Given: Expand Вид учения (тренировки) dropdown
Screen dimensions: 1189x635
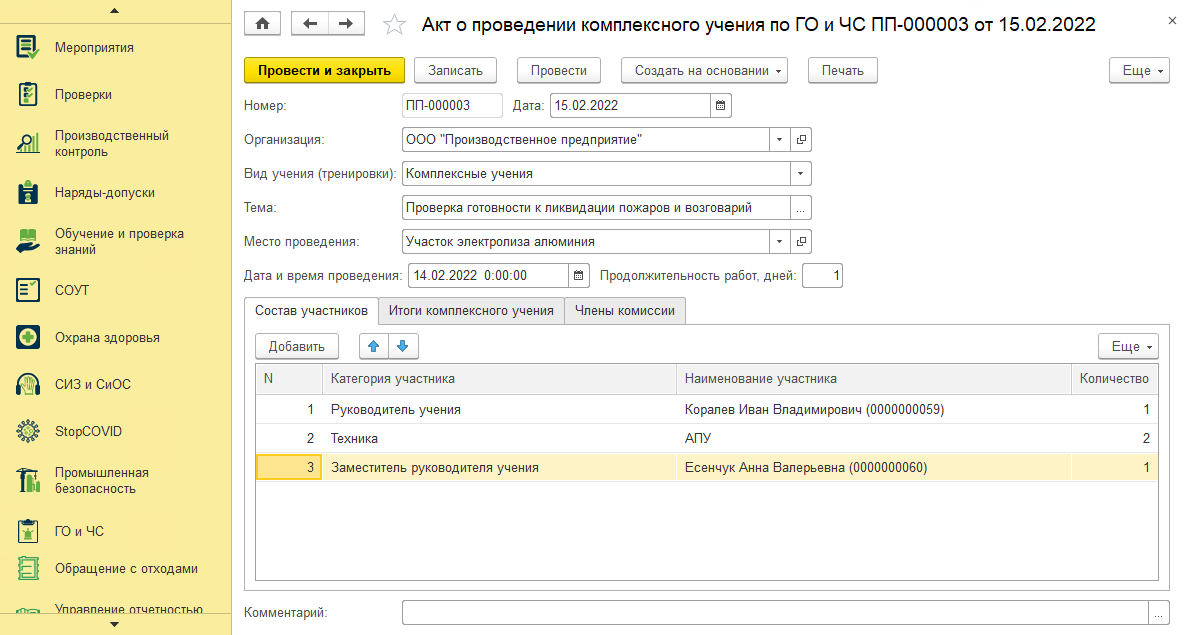Looking at the screenshot, I should point(801,174).
